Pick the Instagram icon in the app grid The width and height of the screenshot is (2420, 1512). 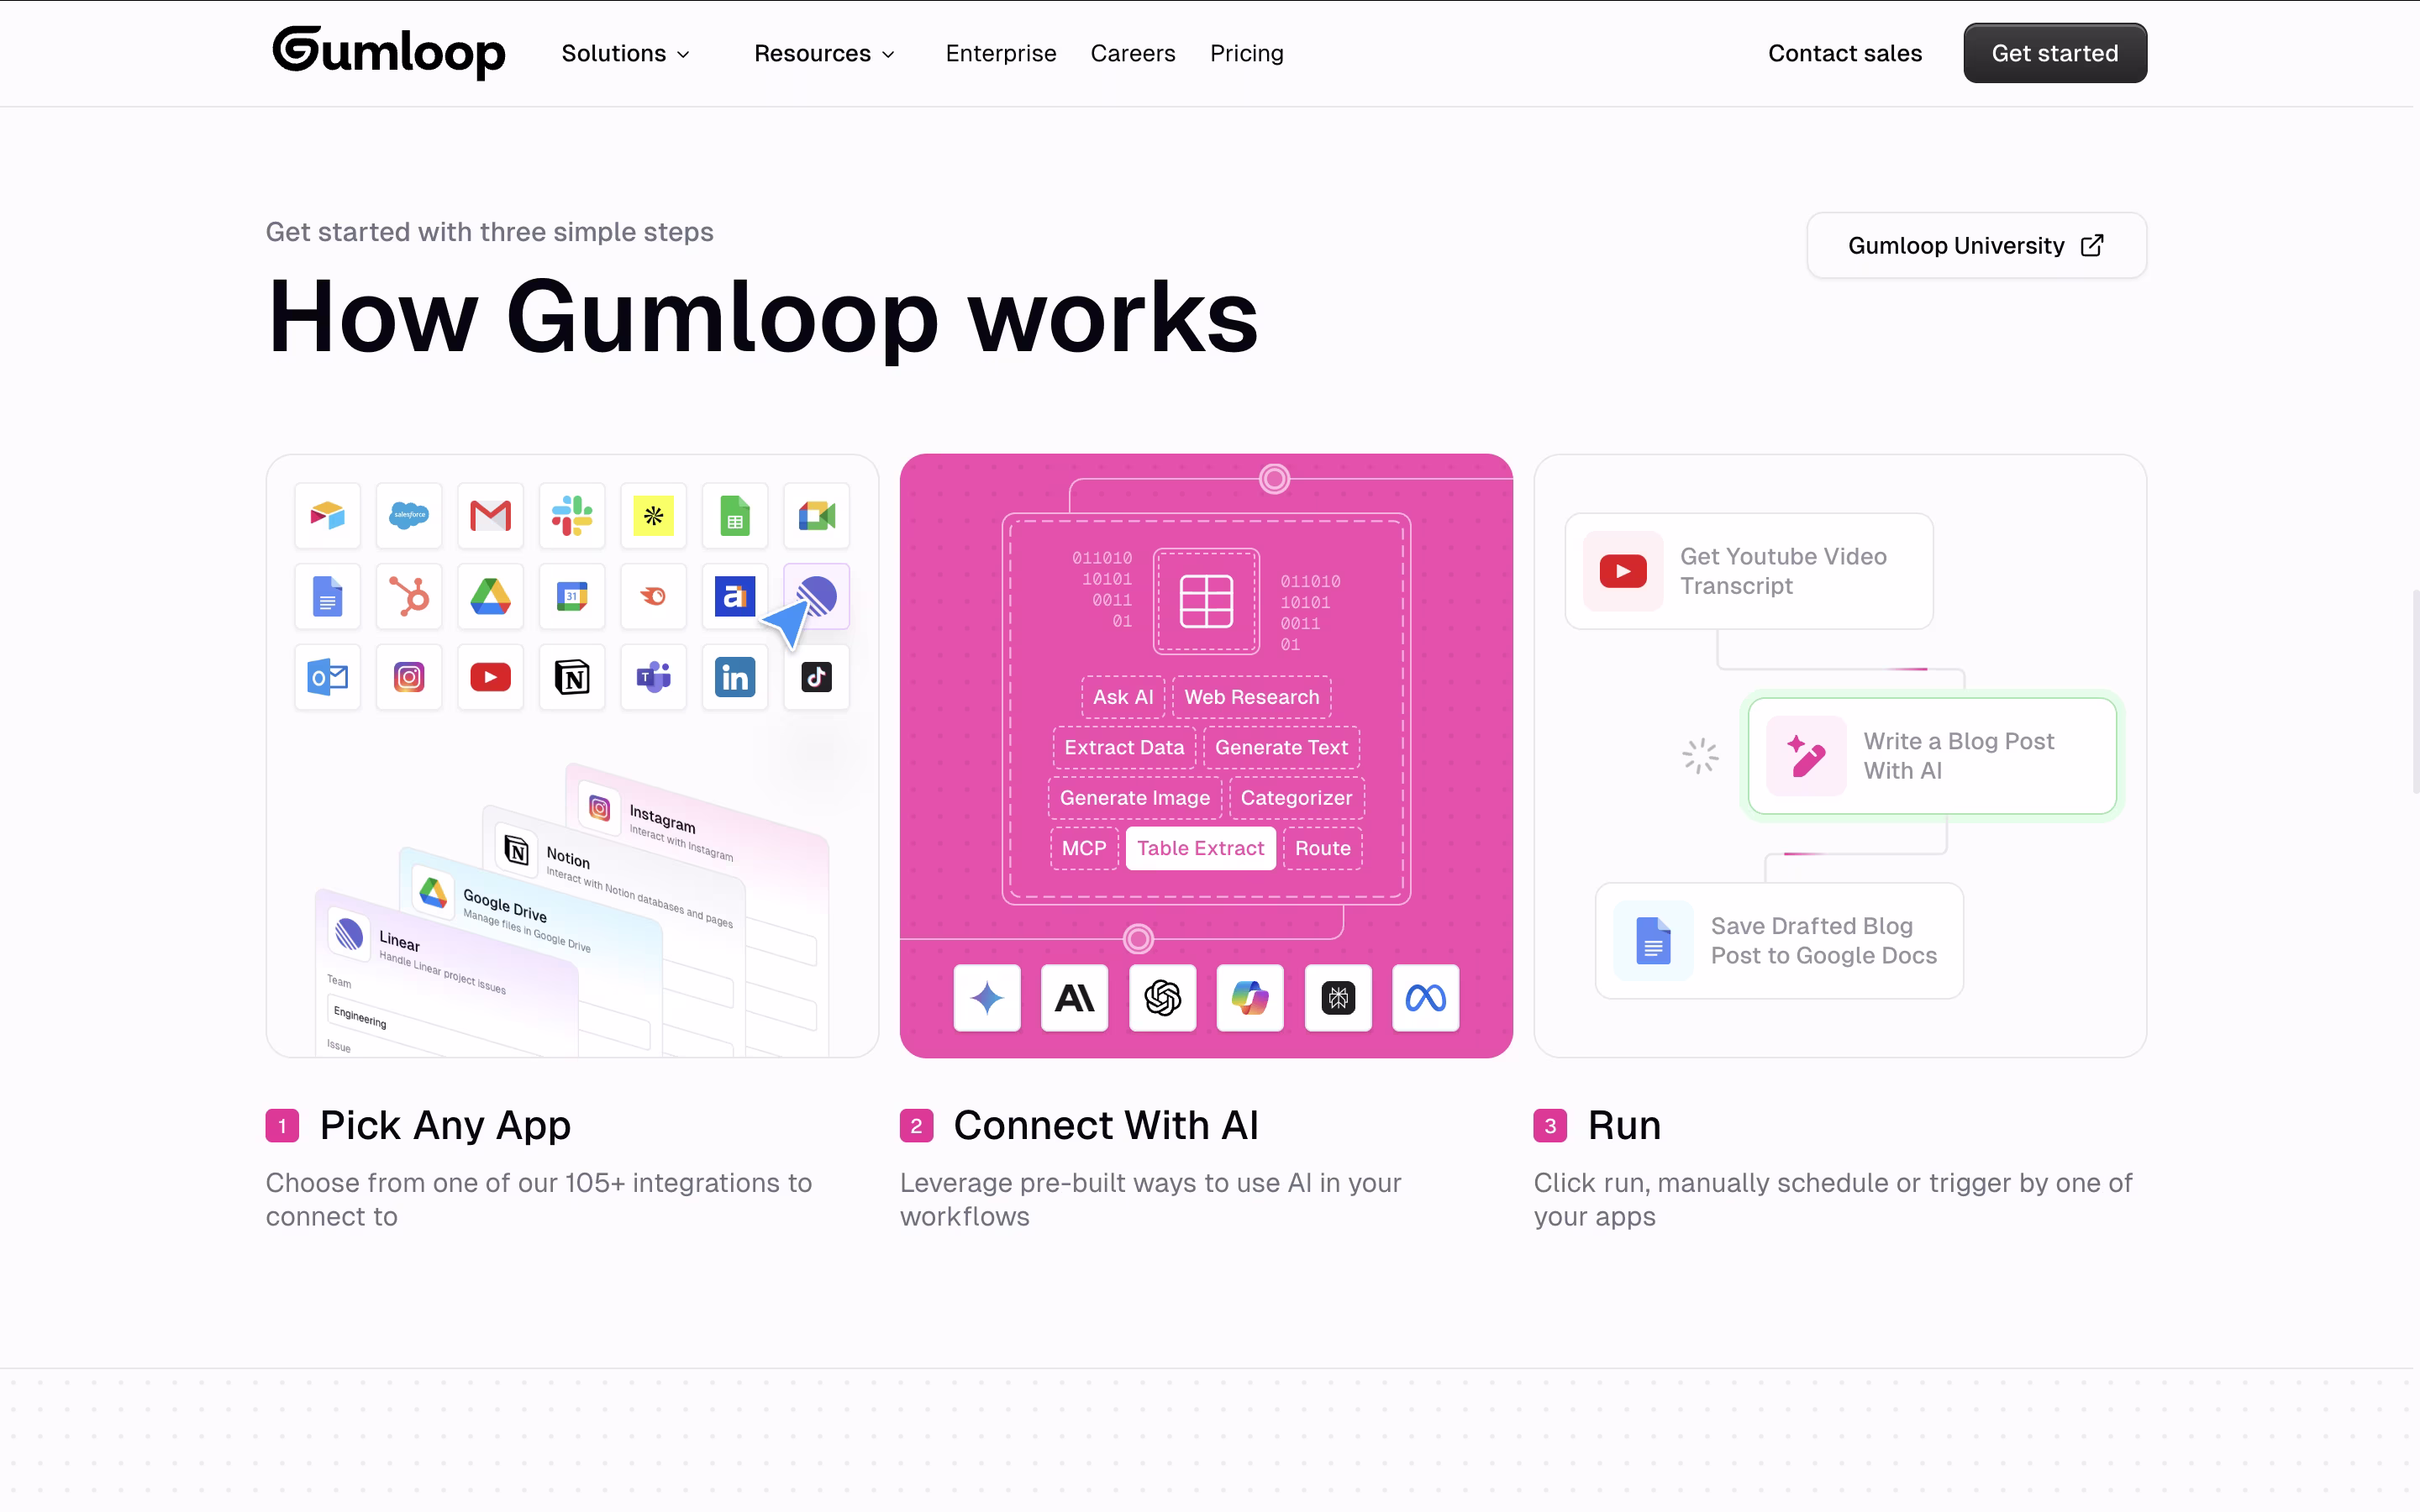[x=409, y=678]
